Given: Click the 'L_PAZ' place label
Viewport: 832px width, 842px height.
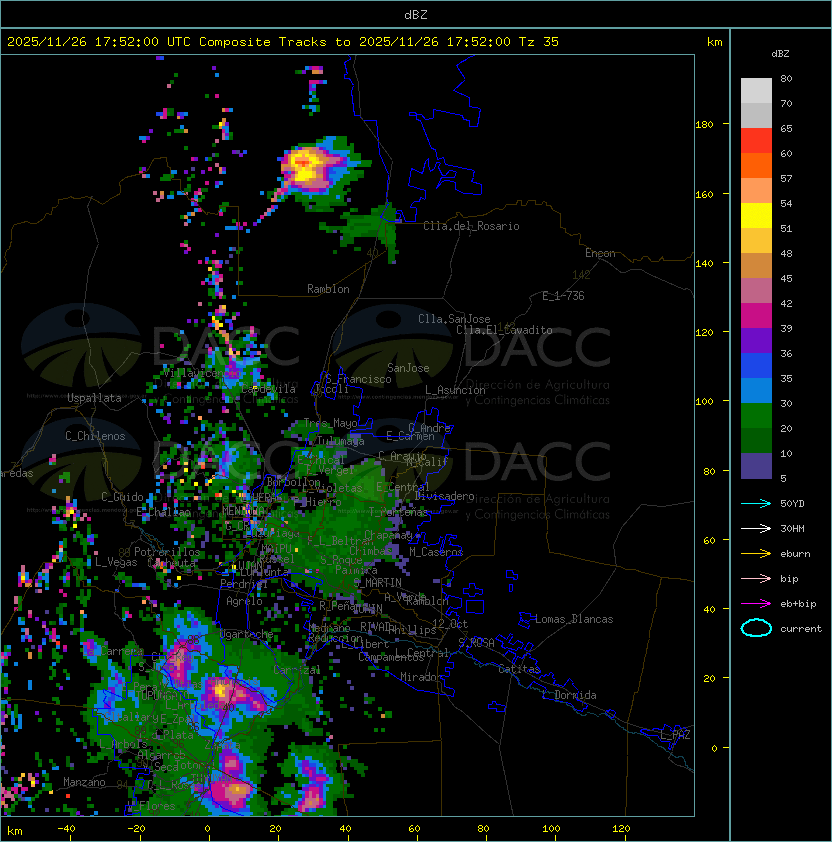Looking at the screenshot, I should (x=675, y=735).
